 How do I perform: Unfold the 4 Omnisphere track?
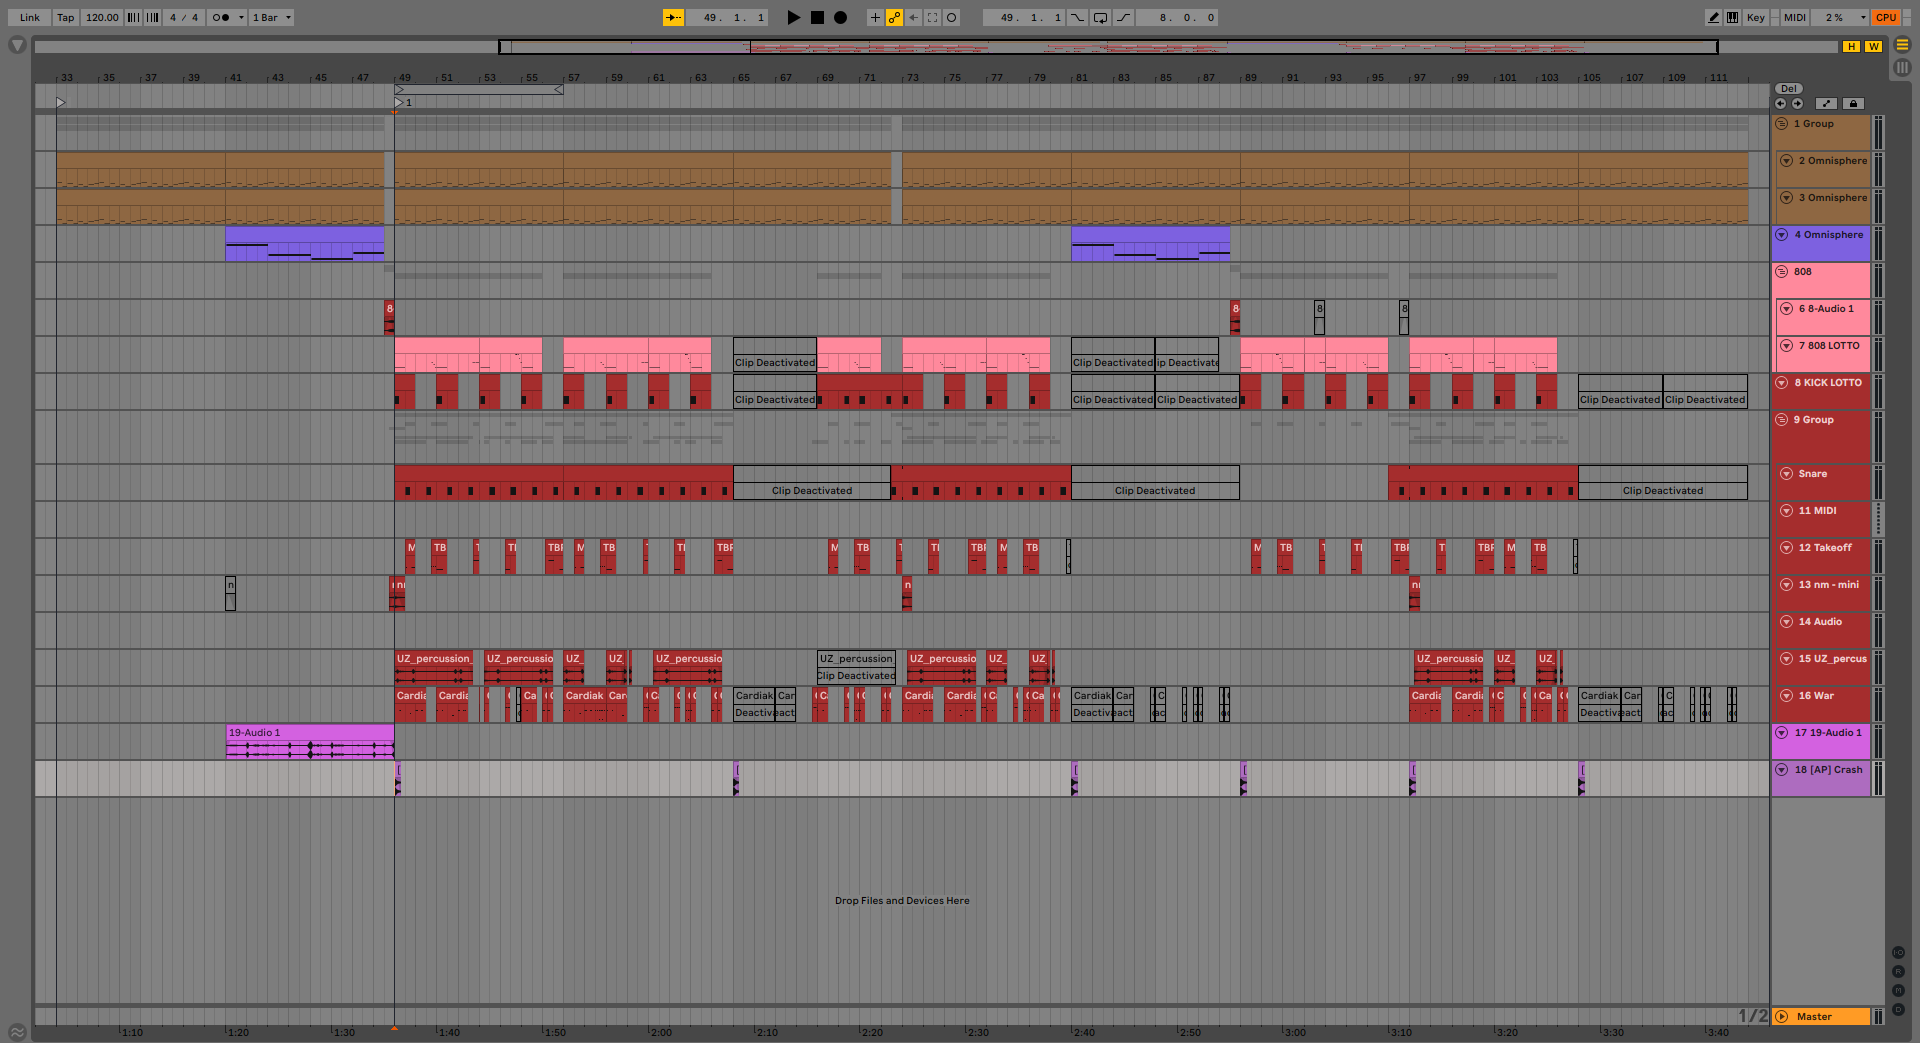pos(1782,235)
